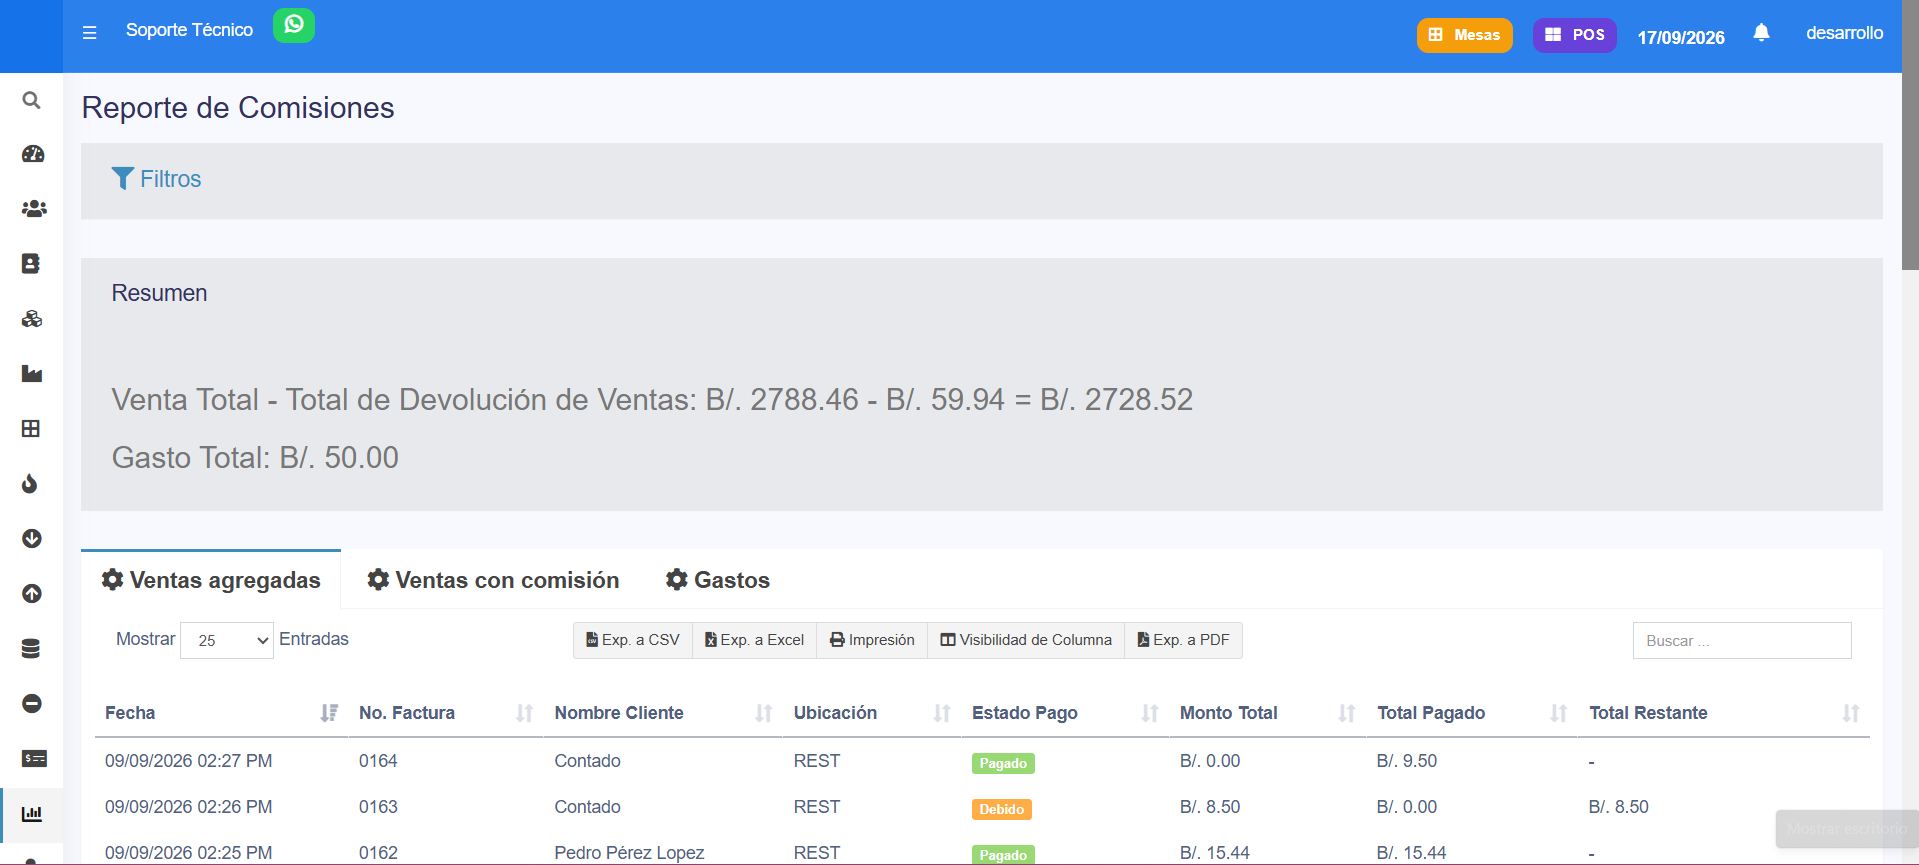Open the products cubes icon in sidebar

point(32,319)
